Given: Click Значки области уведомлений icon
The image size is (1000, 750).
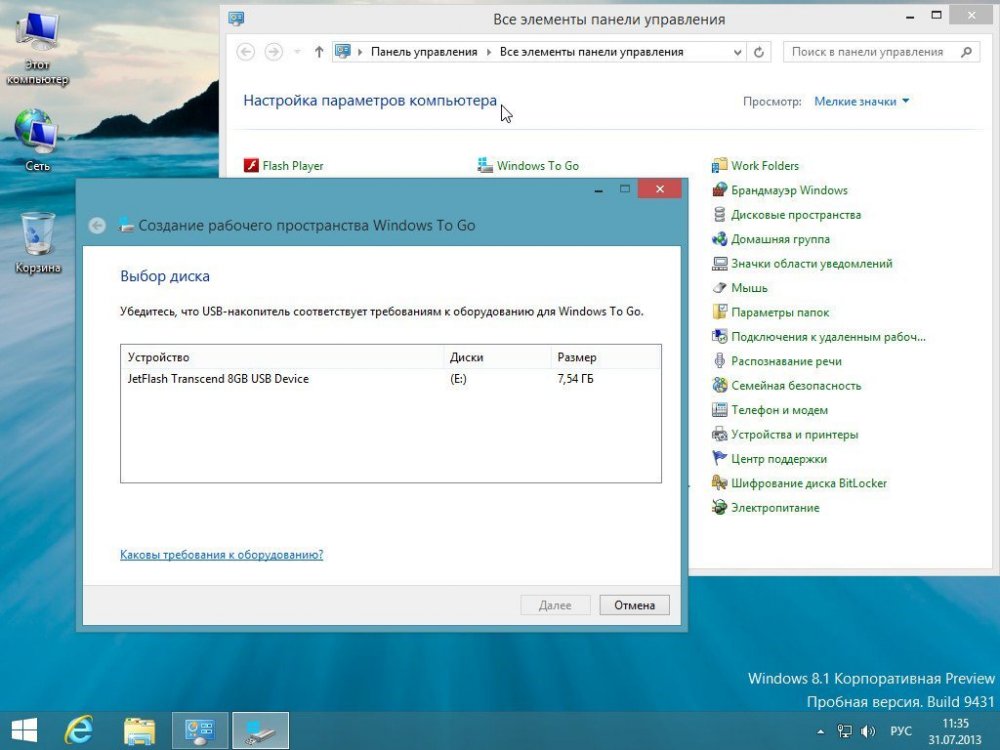Looking at the screenshot, I should 719,263.
